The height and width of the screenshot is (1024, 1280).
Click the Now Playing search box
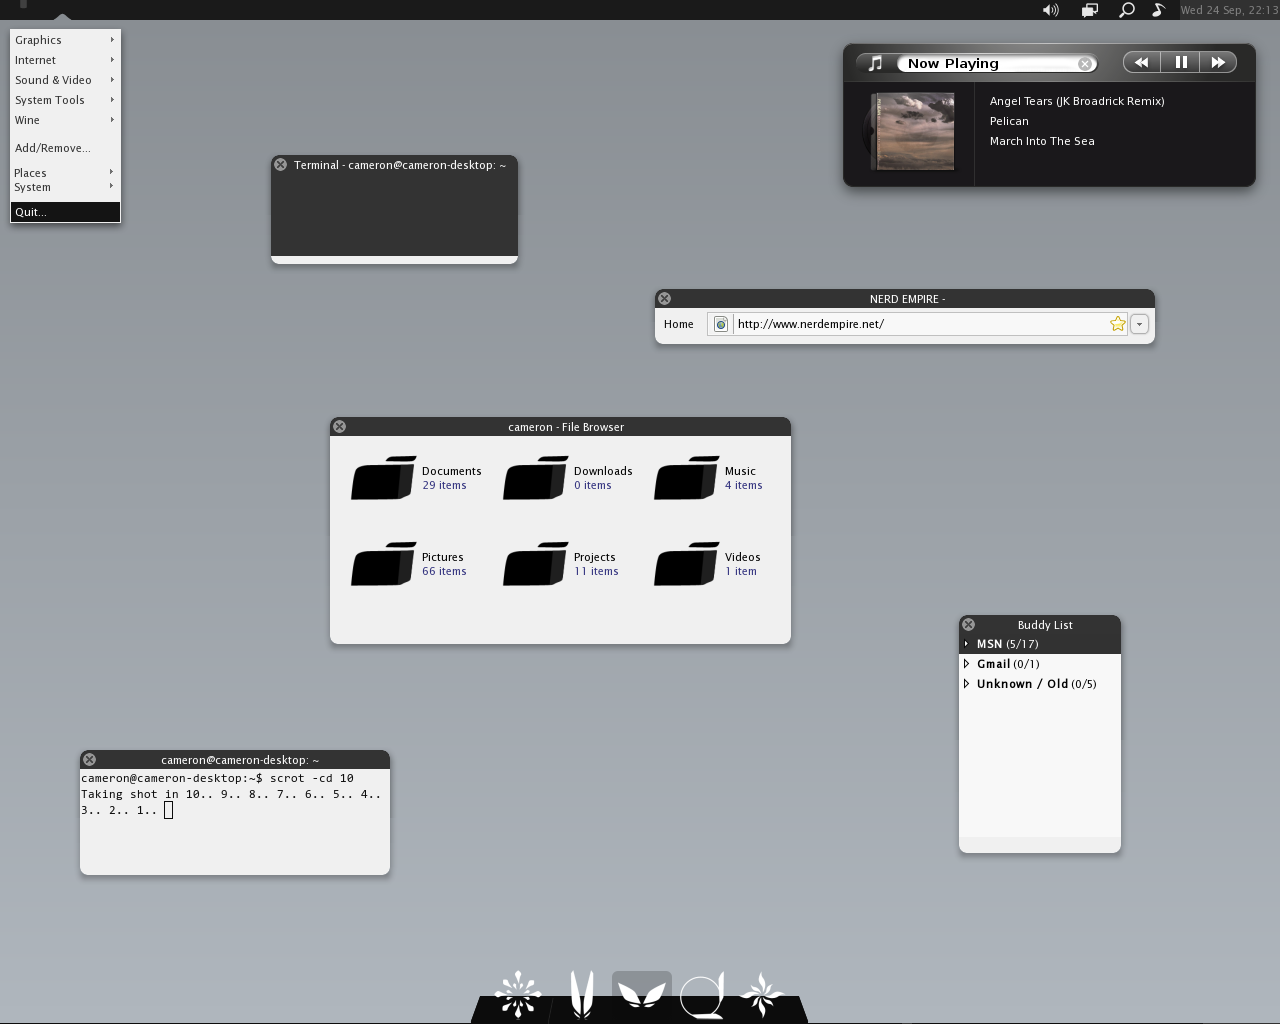(997, 63)
